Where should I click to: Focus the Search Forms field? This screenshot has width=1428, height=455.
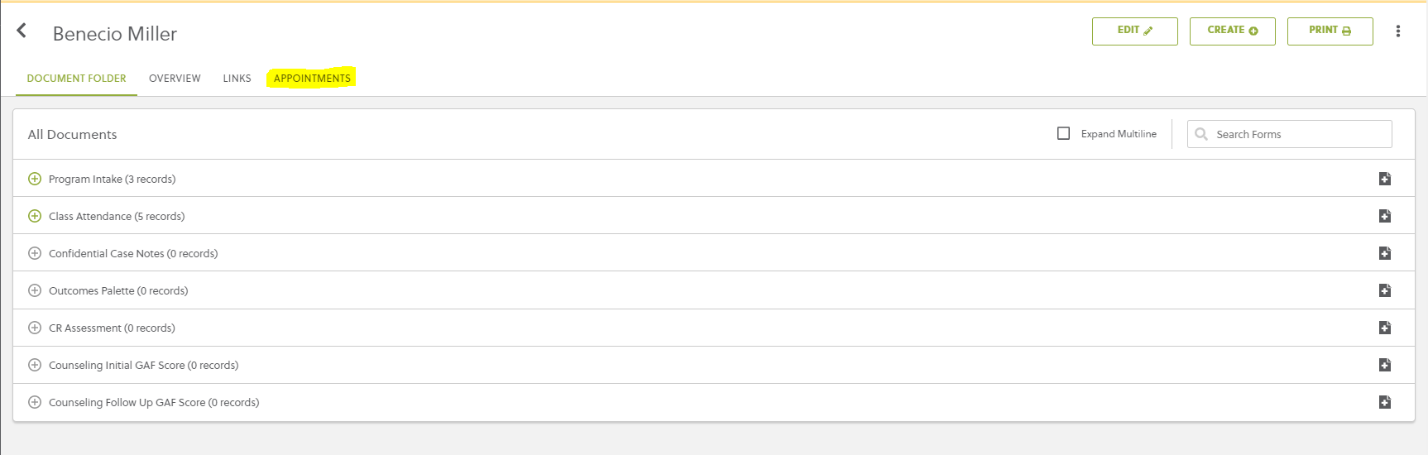(x=1289, y=134)
